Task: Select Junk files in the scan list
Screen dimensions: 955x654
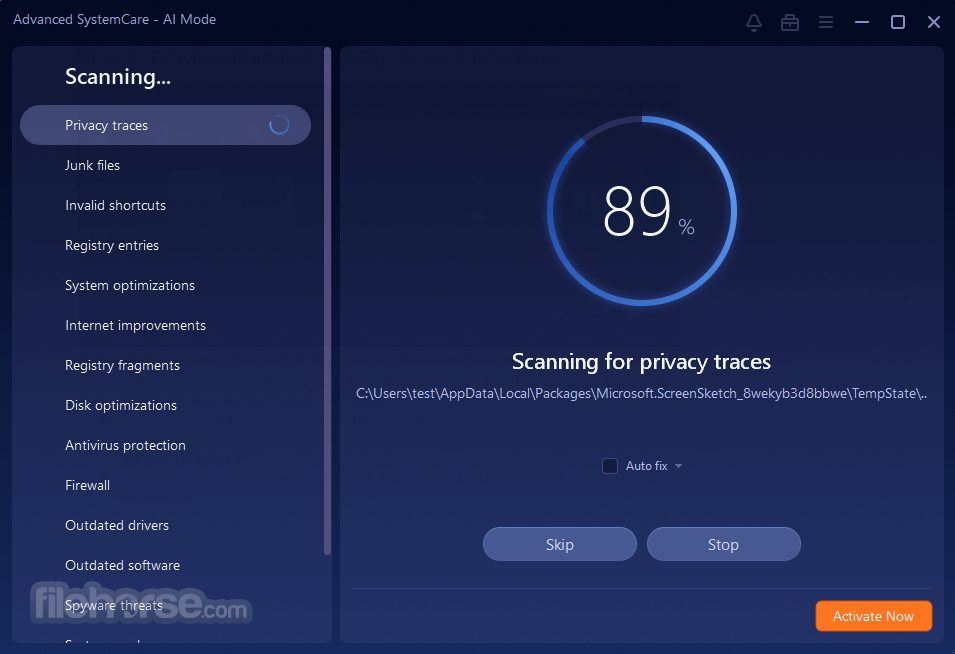Action: 93,165
